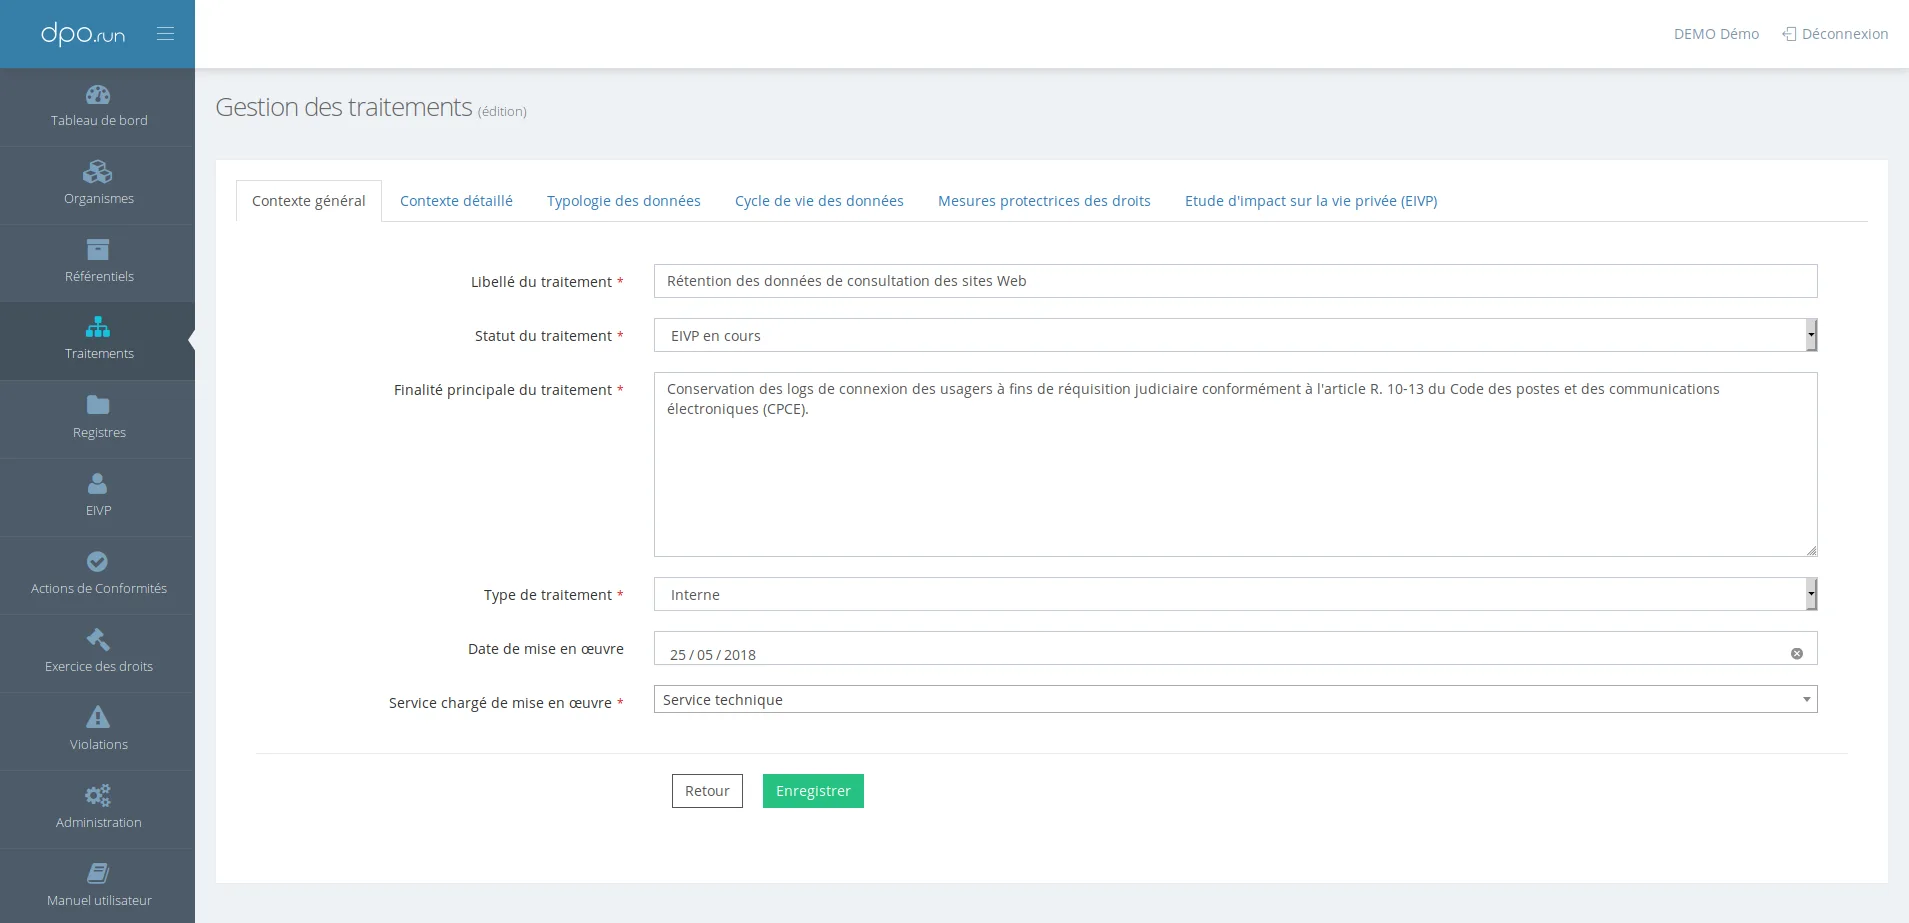Focus the Libellé du traitement field
This screenshot has height=923, width=1909.
point(1235,281)
